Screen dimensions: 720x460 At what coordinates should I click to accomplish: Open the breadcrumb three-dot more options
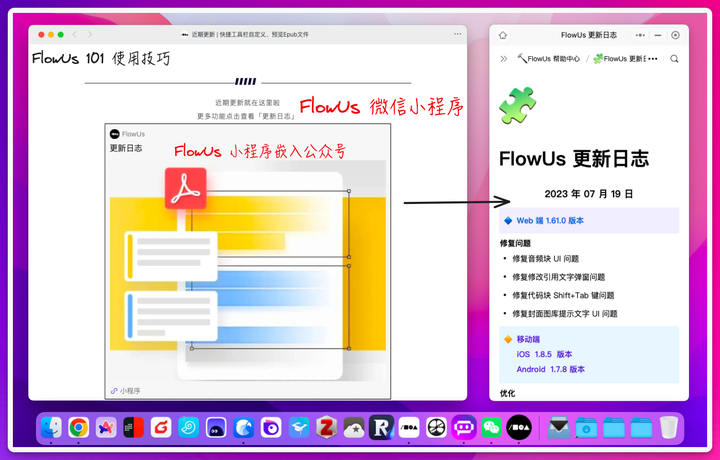pyautogui.click(x=653, y=59)
